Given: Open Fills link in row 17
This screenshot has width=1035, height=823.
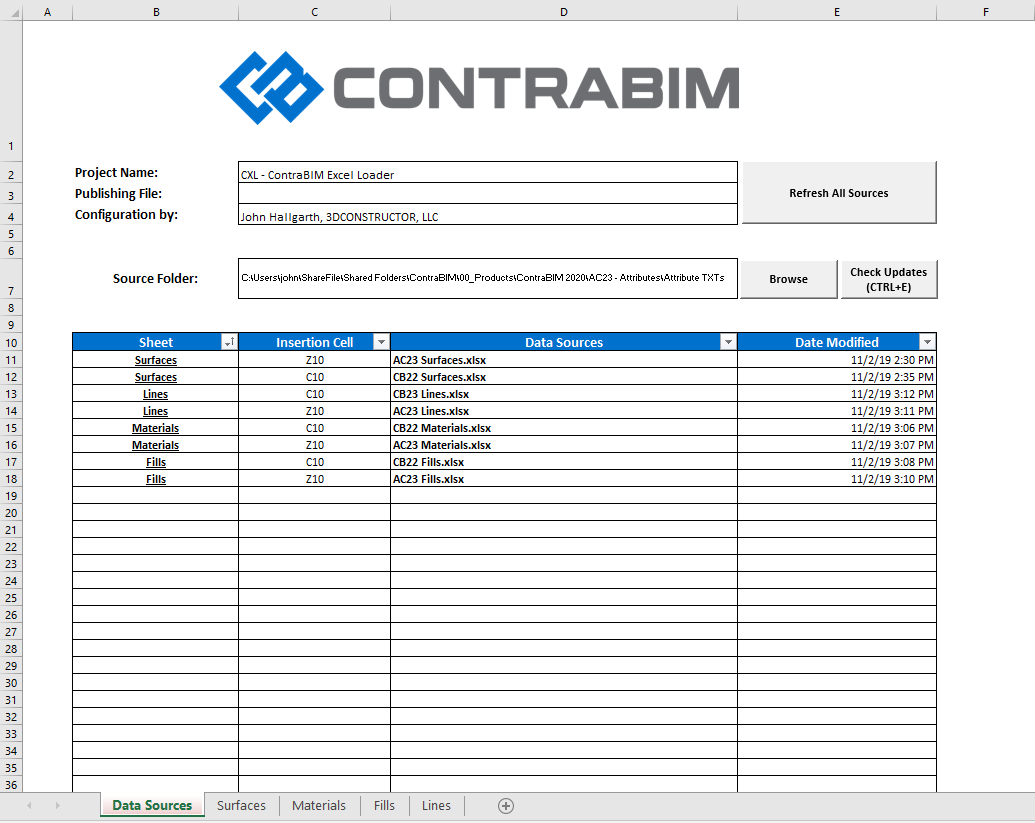Looking at the screenshot, I should click(x=156, y=463).
